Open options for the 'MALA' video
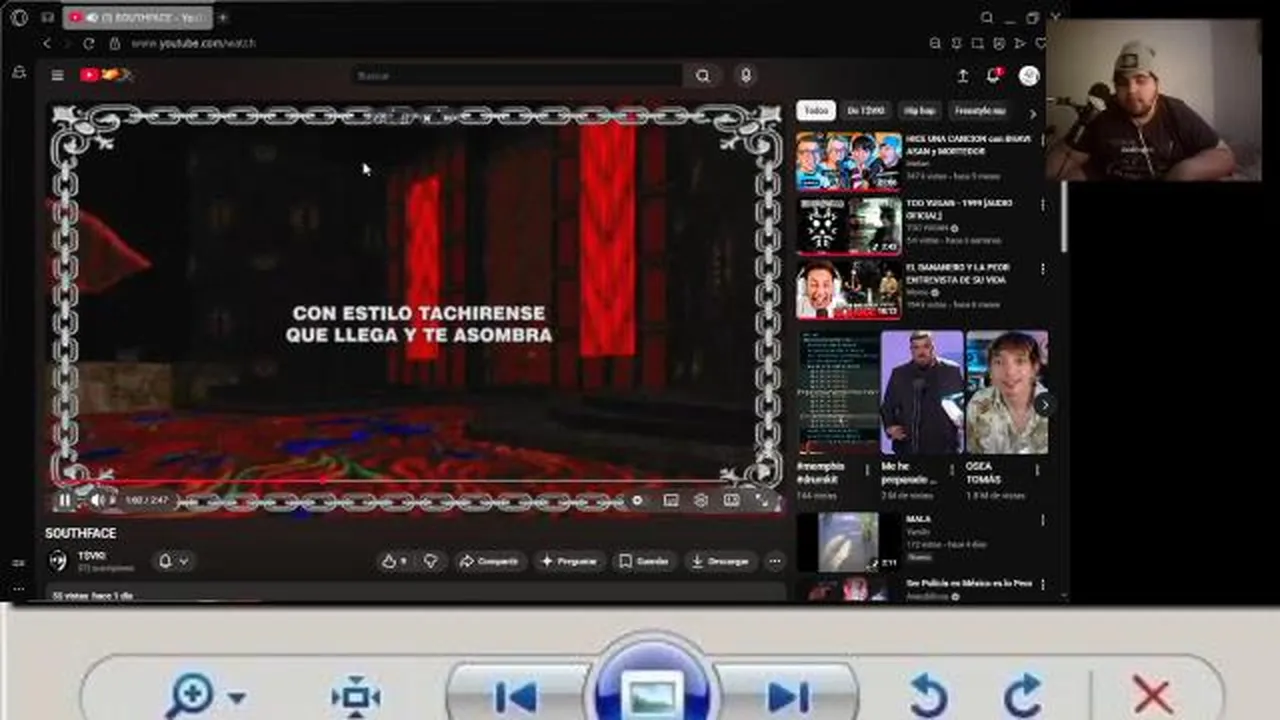1280x720 pixels. pos(1043,521)
